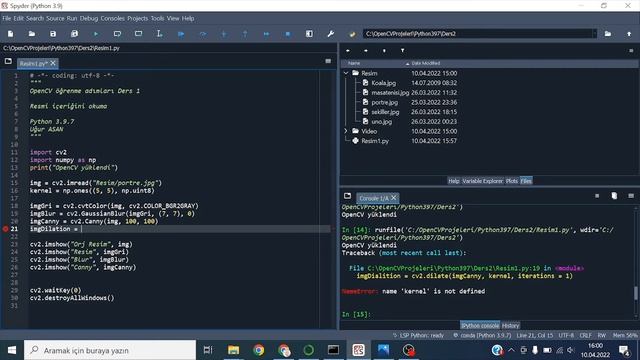Open Chrome from the taskbar

pos(258,350)
